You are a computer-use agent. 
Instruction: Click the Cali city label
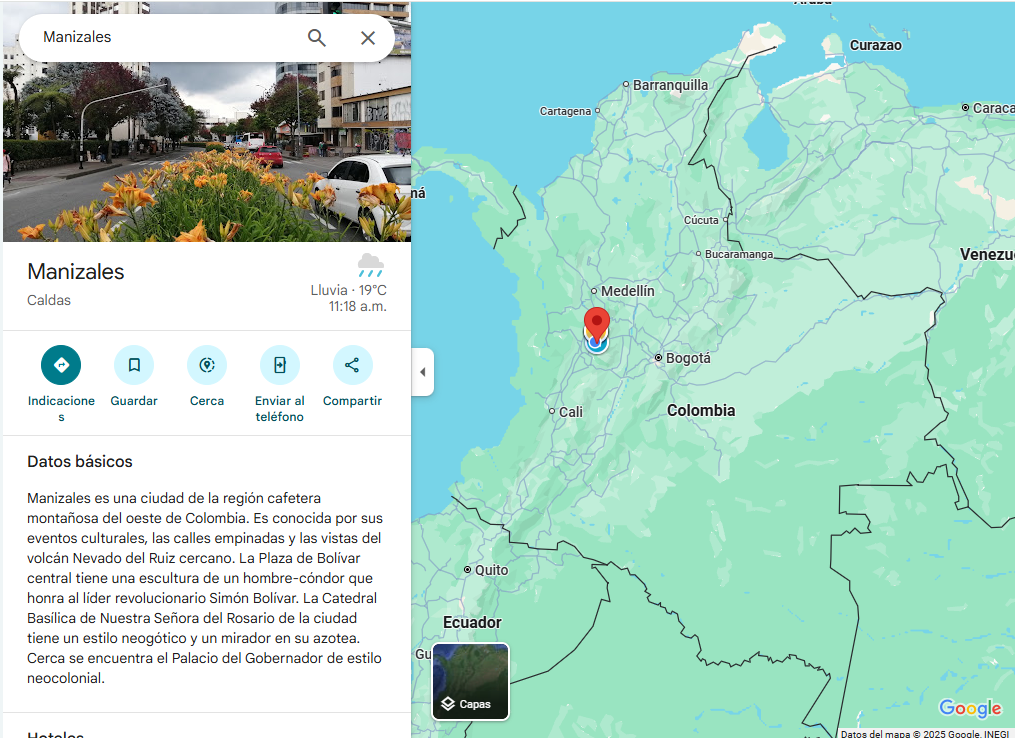pos(570,412)
